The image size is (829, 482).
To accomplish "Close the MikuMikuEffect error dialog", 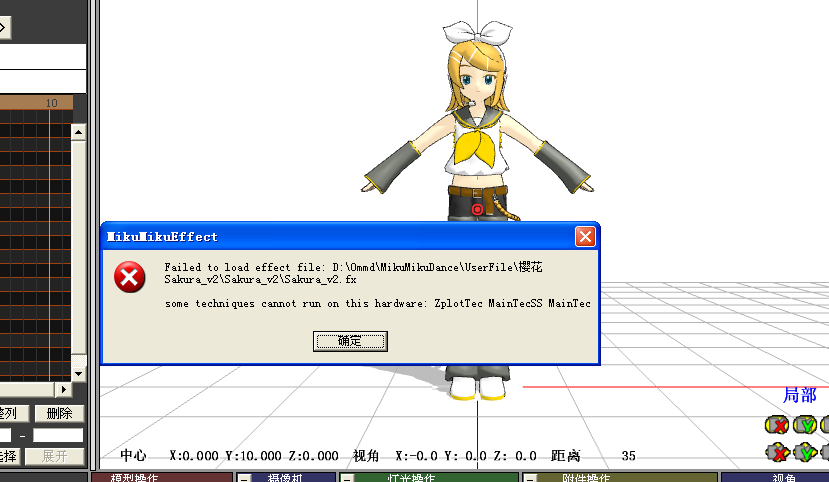I will click(585, 236).
